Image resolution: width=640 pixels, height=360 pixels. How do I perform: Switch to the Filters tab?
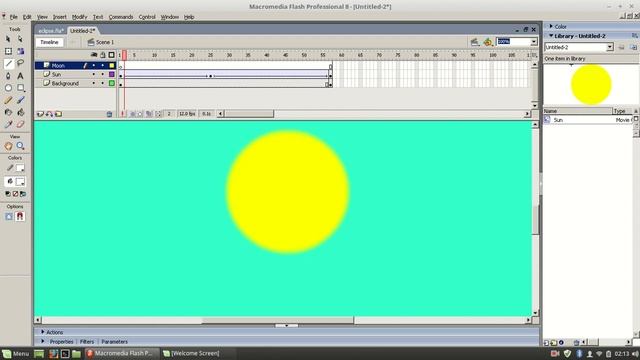click(x=87, y=342)
